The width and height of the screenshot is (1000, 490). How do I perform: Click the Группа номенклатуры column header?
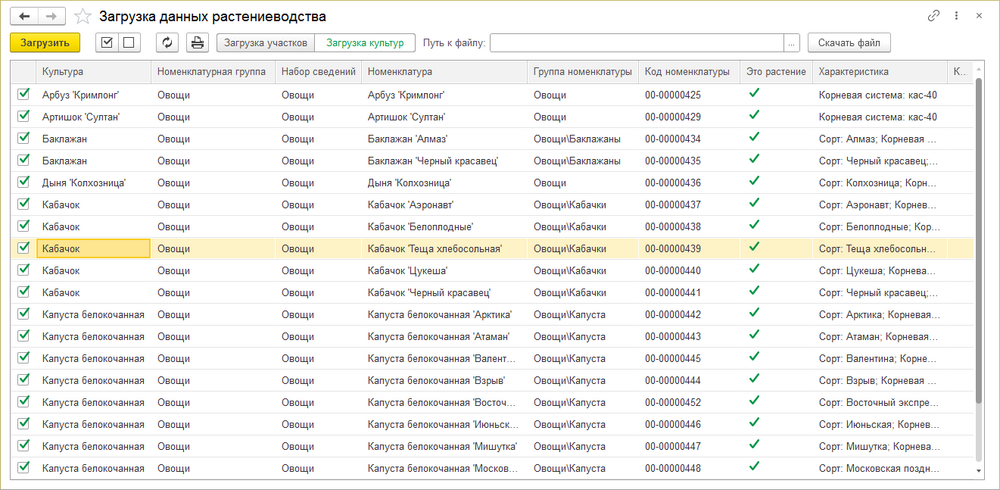pyautogui.click(x=583, y=72)
